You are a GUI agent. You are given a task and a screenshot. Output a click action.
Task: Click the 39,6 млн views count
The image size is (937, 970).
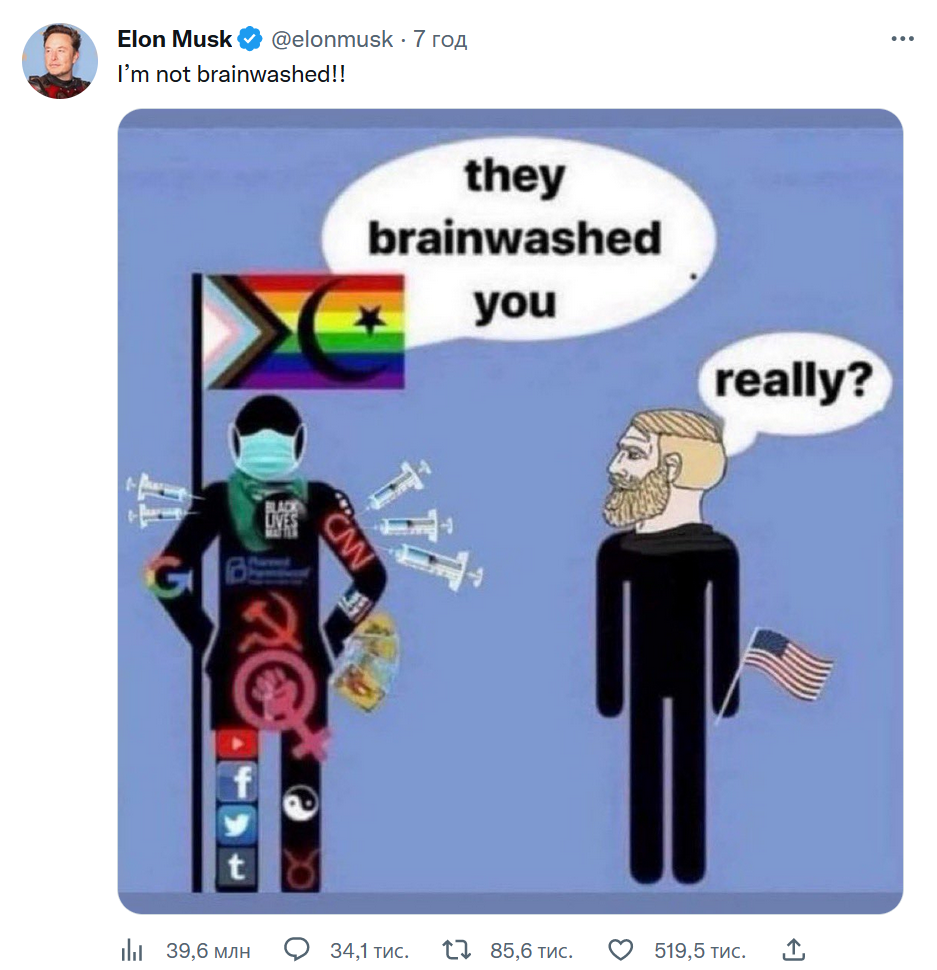coord(208,949)
